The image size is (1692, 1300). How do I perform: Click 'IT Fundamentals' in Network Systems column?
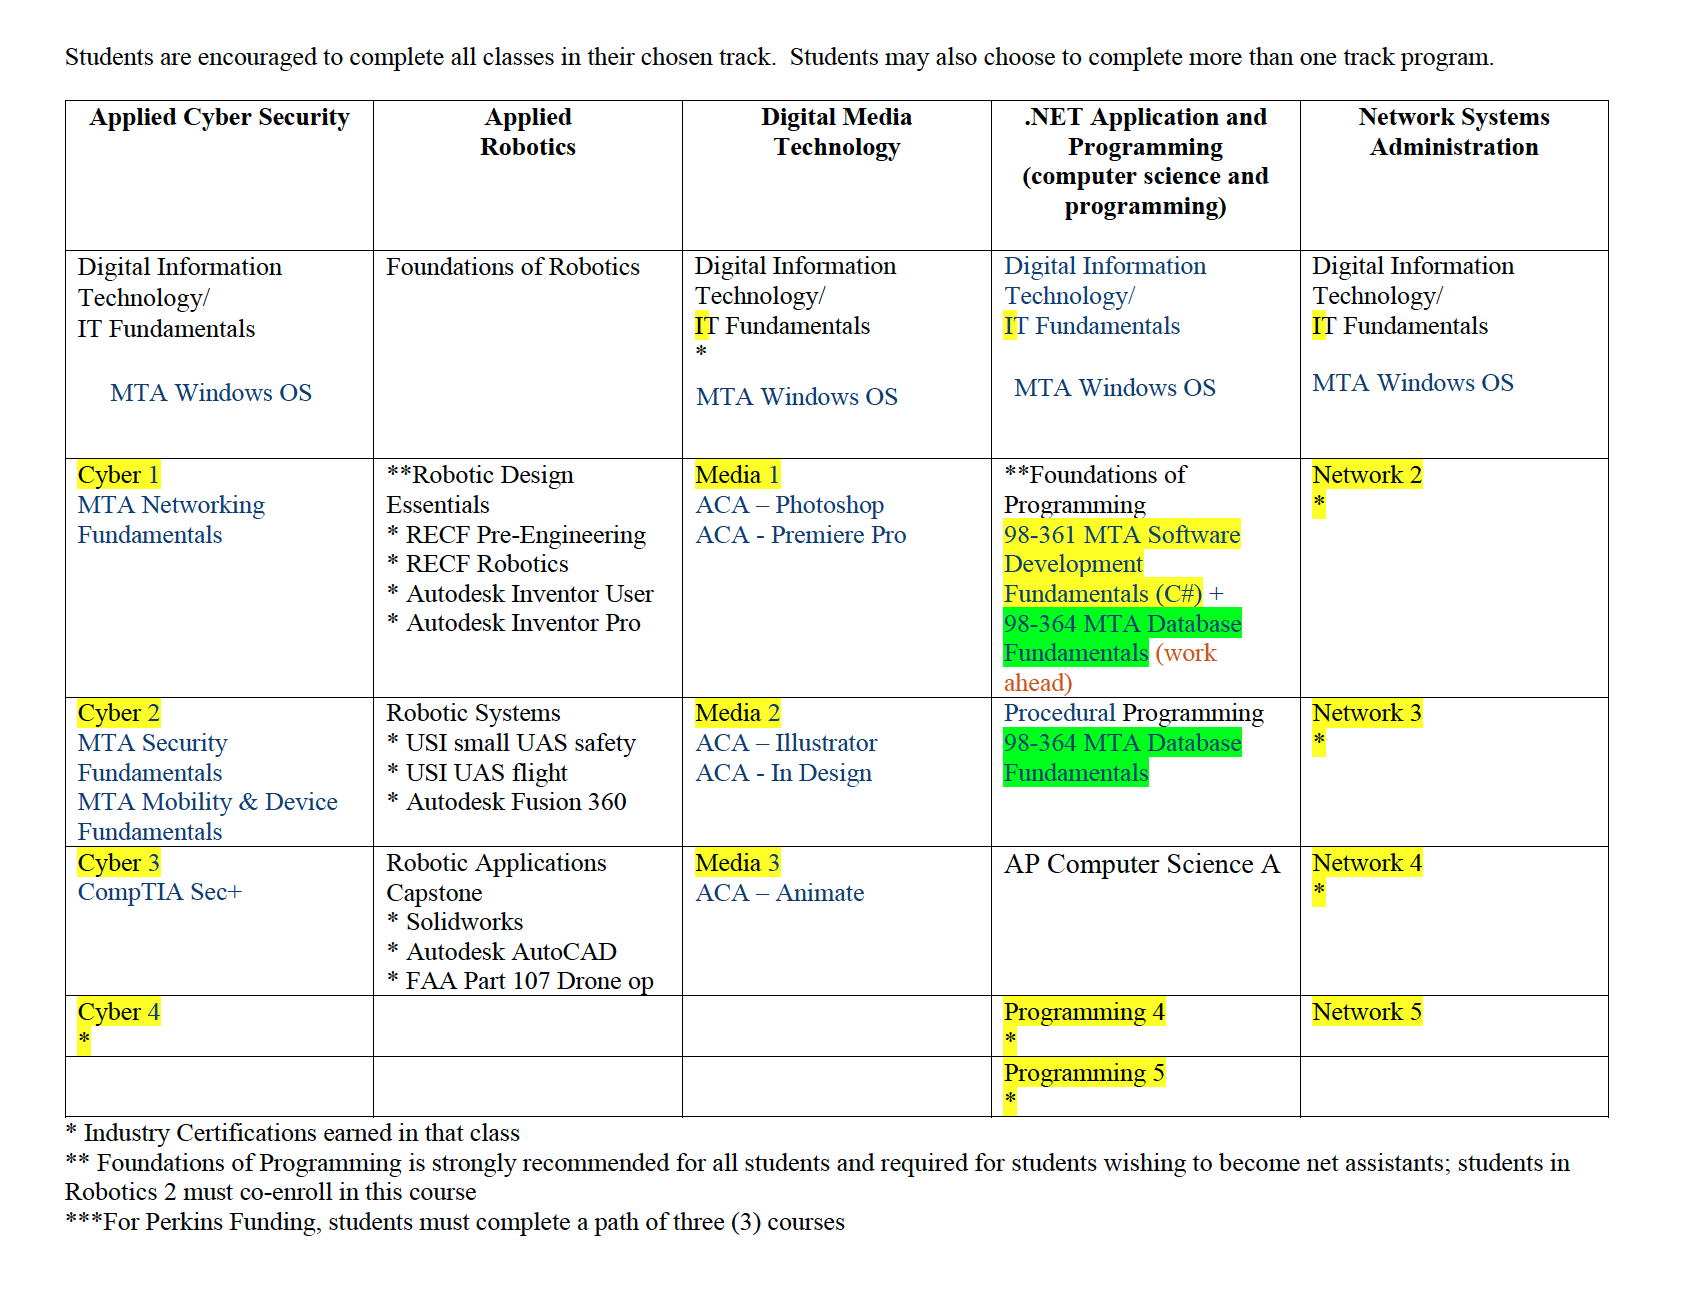pos(1400,326)
